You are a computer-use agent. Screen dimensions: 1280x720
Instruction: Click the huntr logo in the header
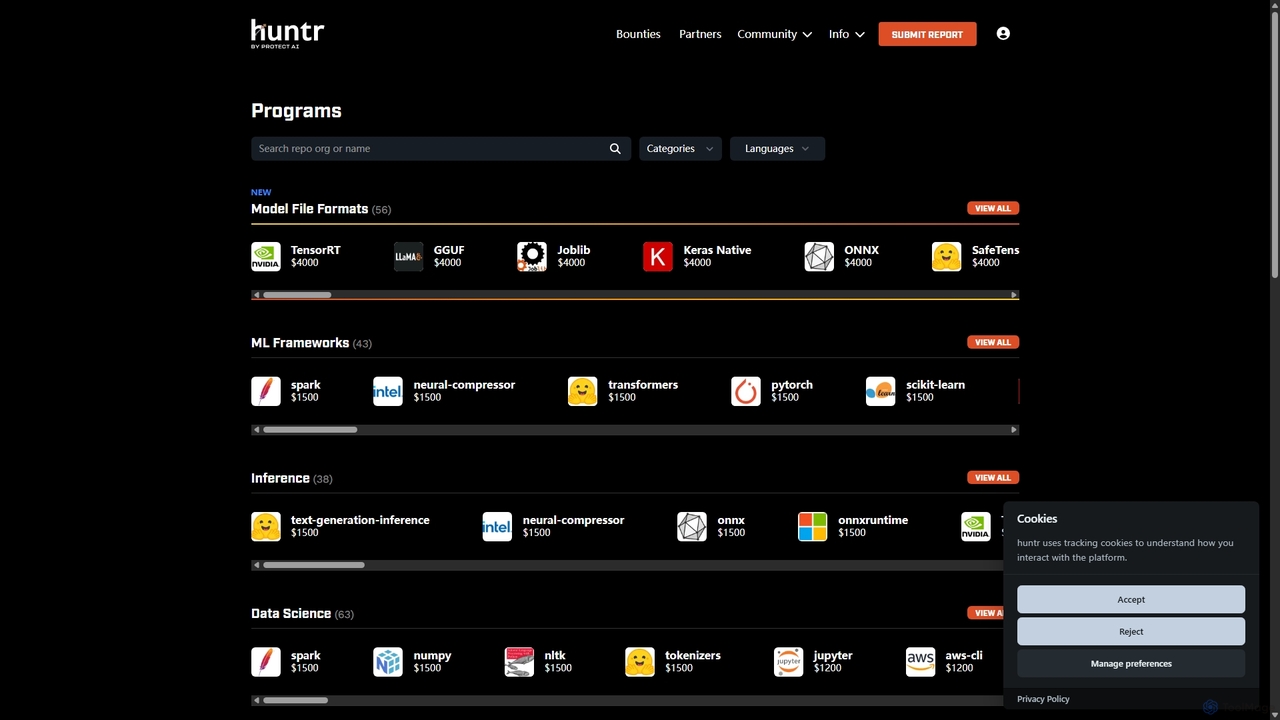click(x=287, y=33)
